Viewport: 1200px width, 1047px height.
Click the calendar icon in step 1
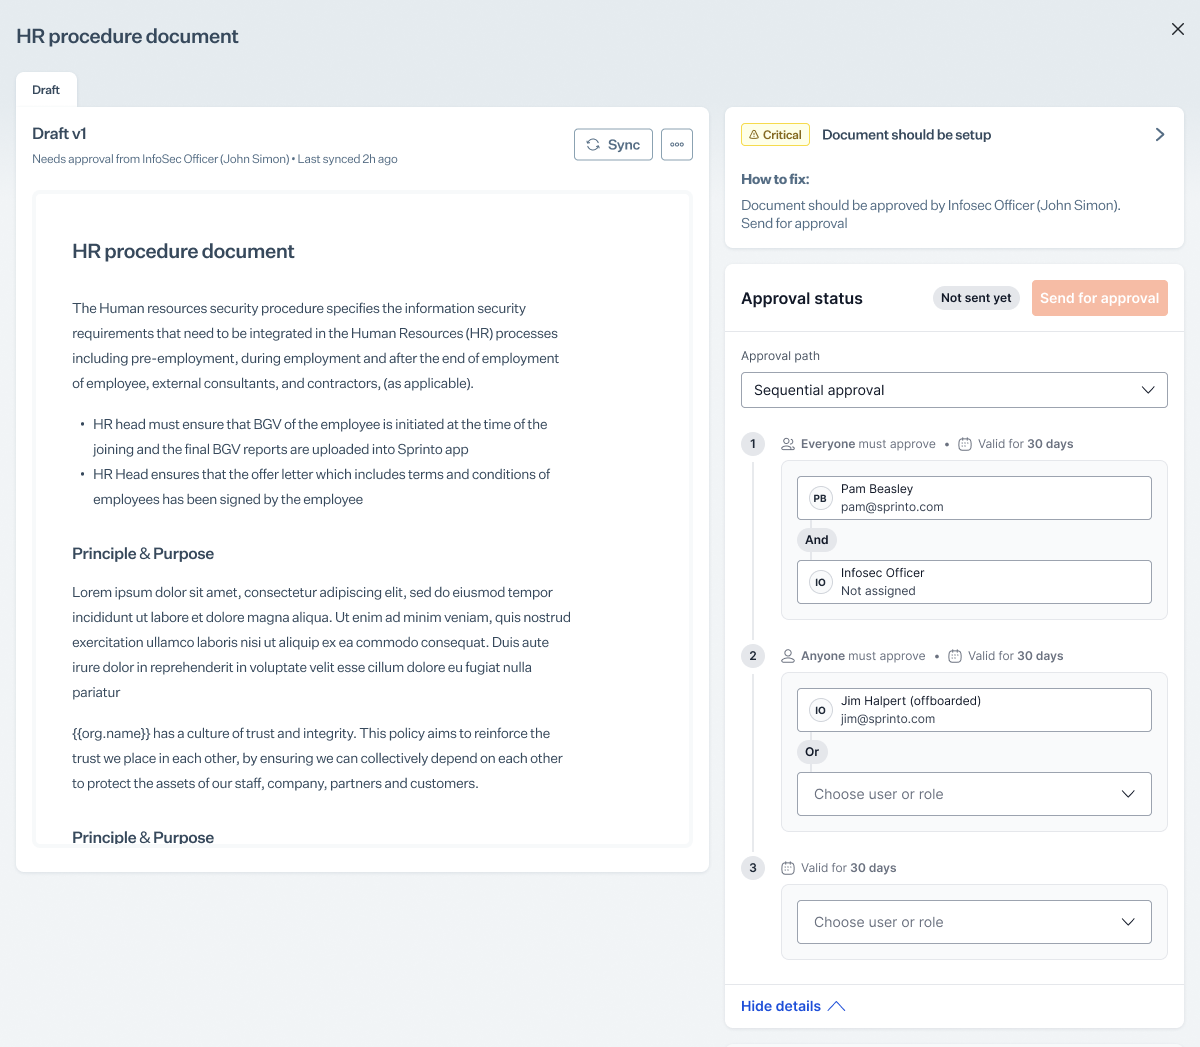(965, 444)
